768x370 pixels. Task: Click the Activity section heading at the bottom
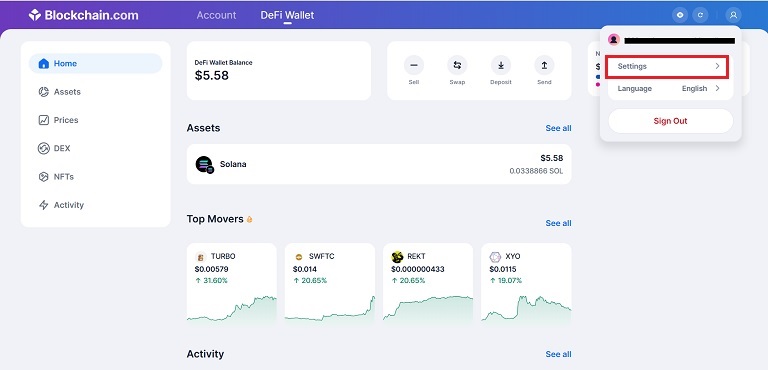(x=205, y=354)
